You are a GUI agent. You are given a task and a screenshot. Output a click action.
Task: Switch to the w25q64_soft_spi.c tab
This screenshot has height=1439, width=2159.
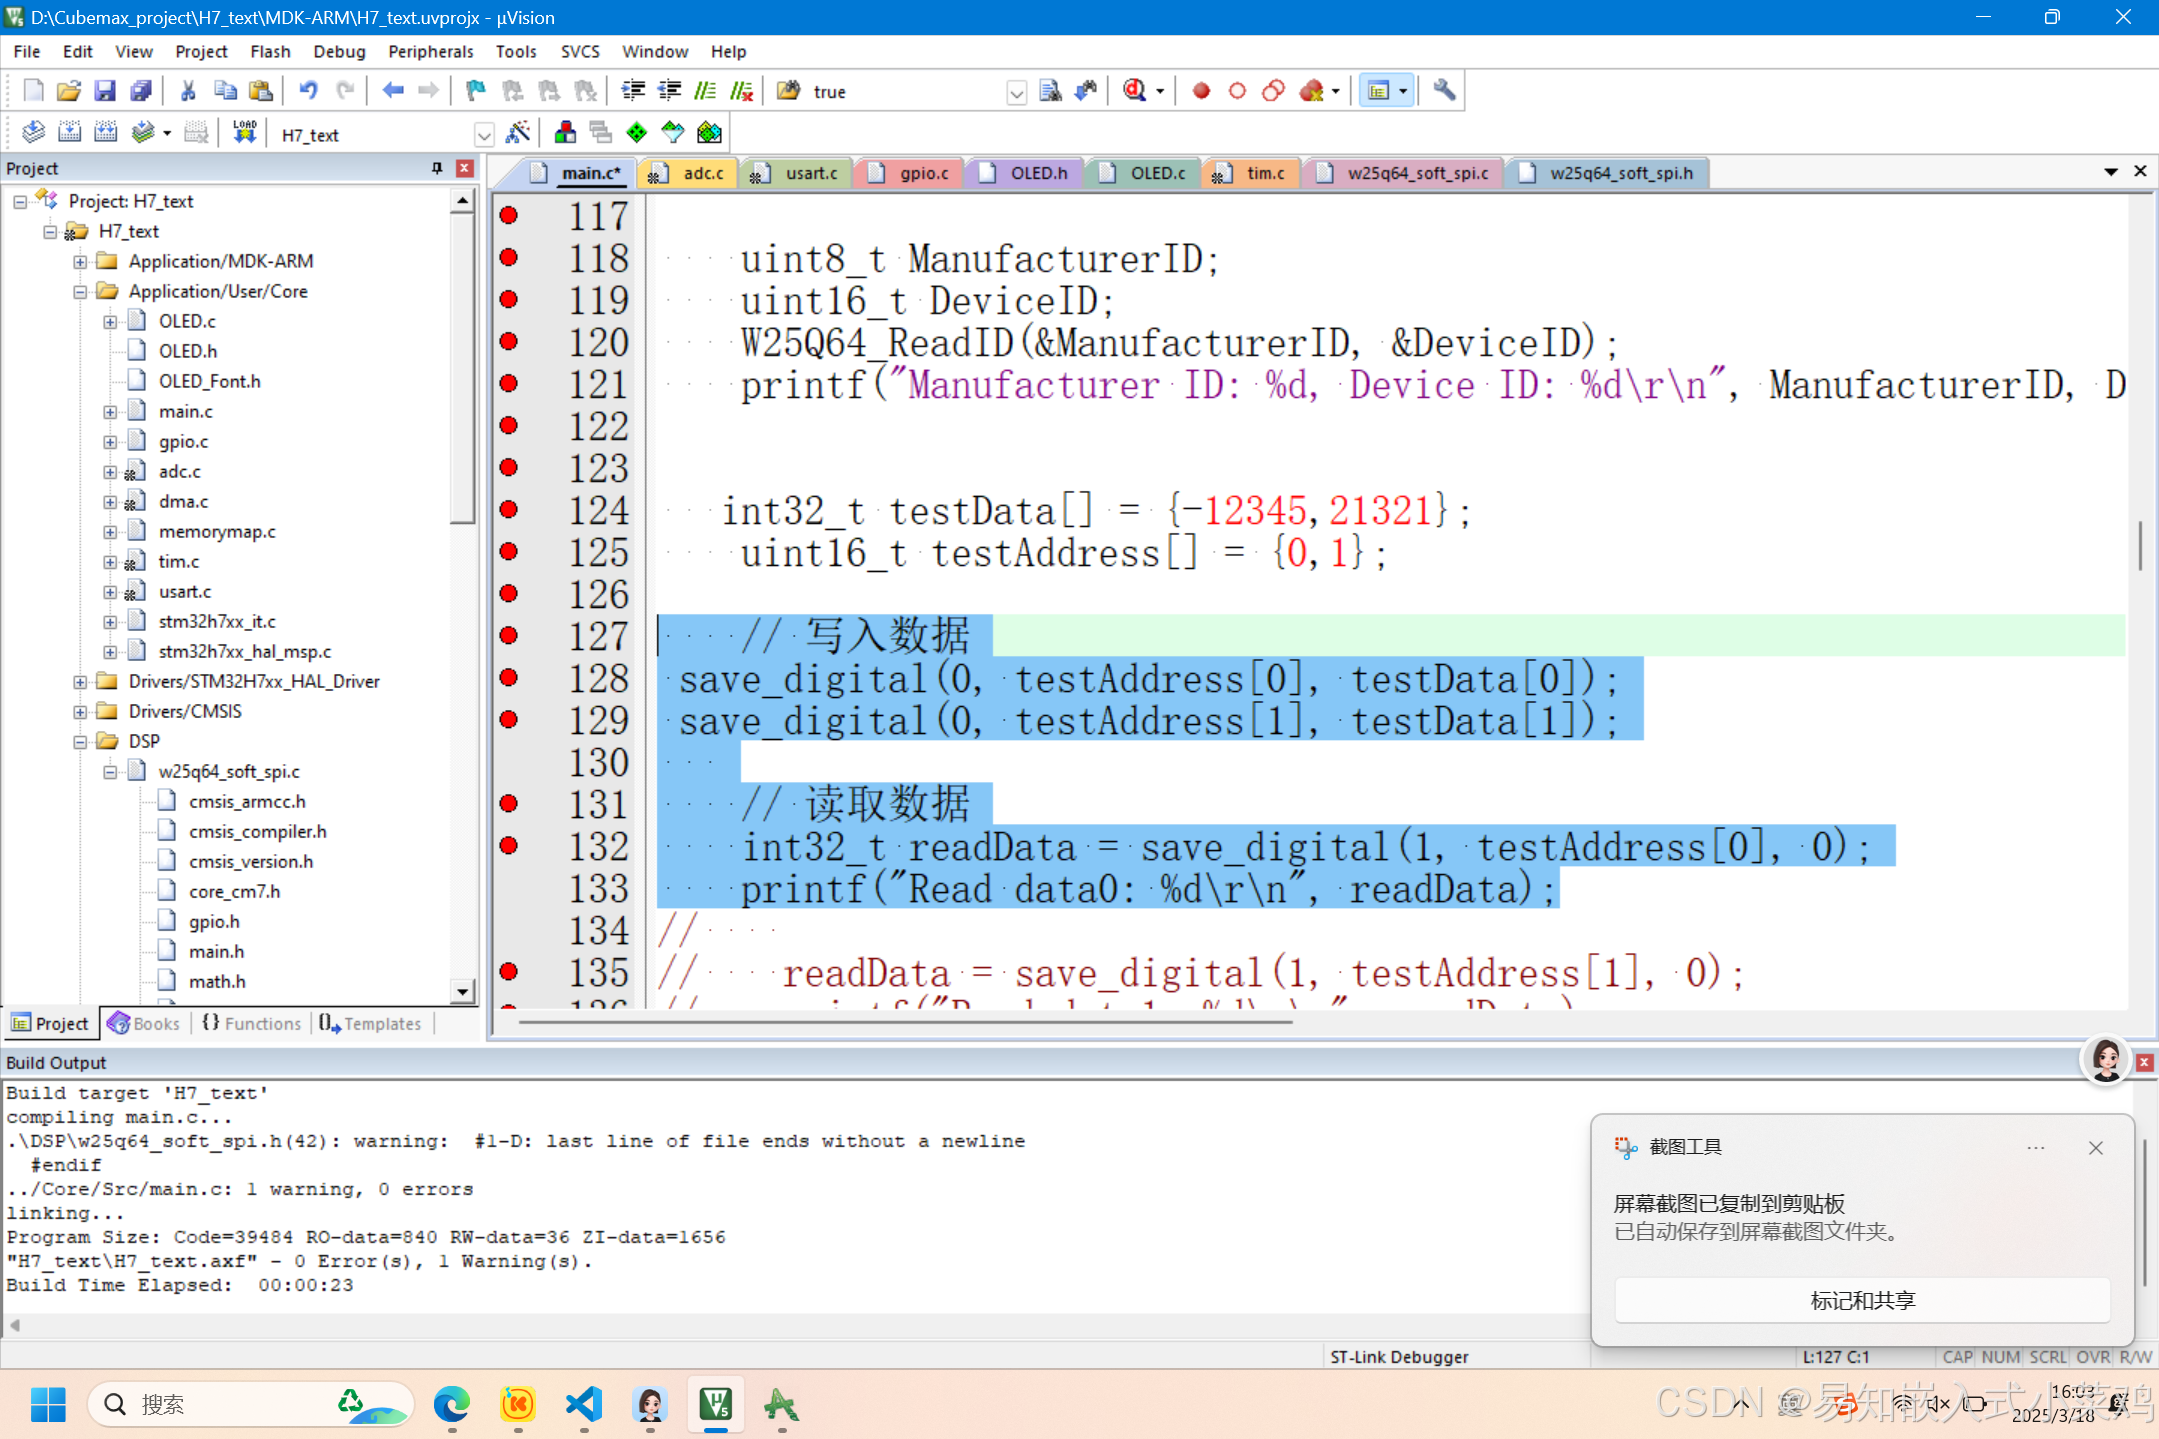(1416, 173)
